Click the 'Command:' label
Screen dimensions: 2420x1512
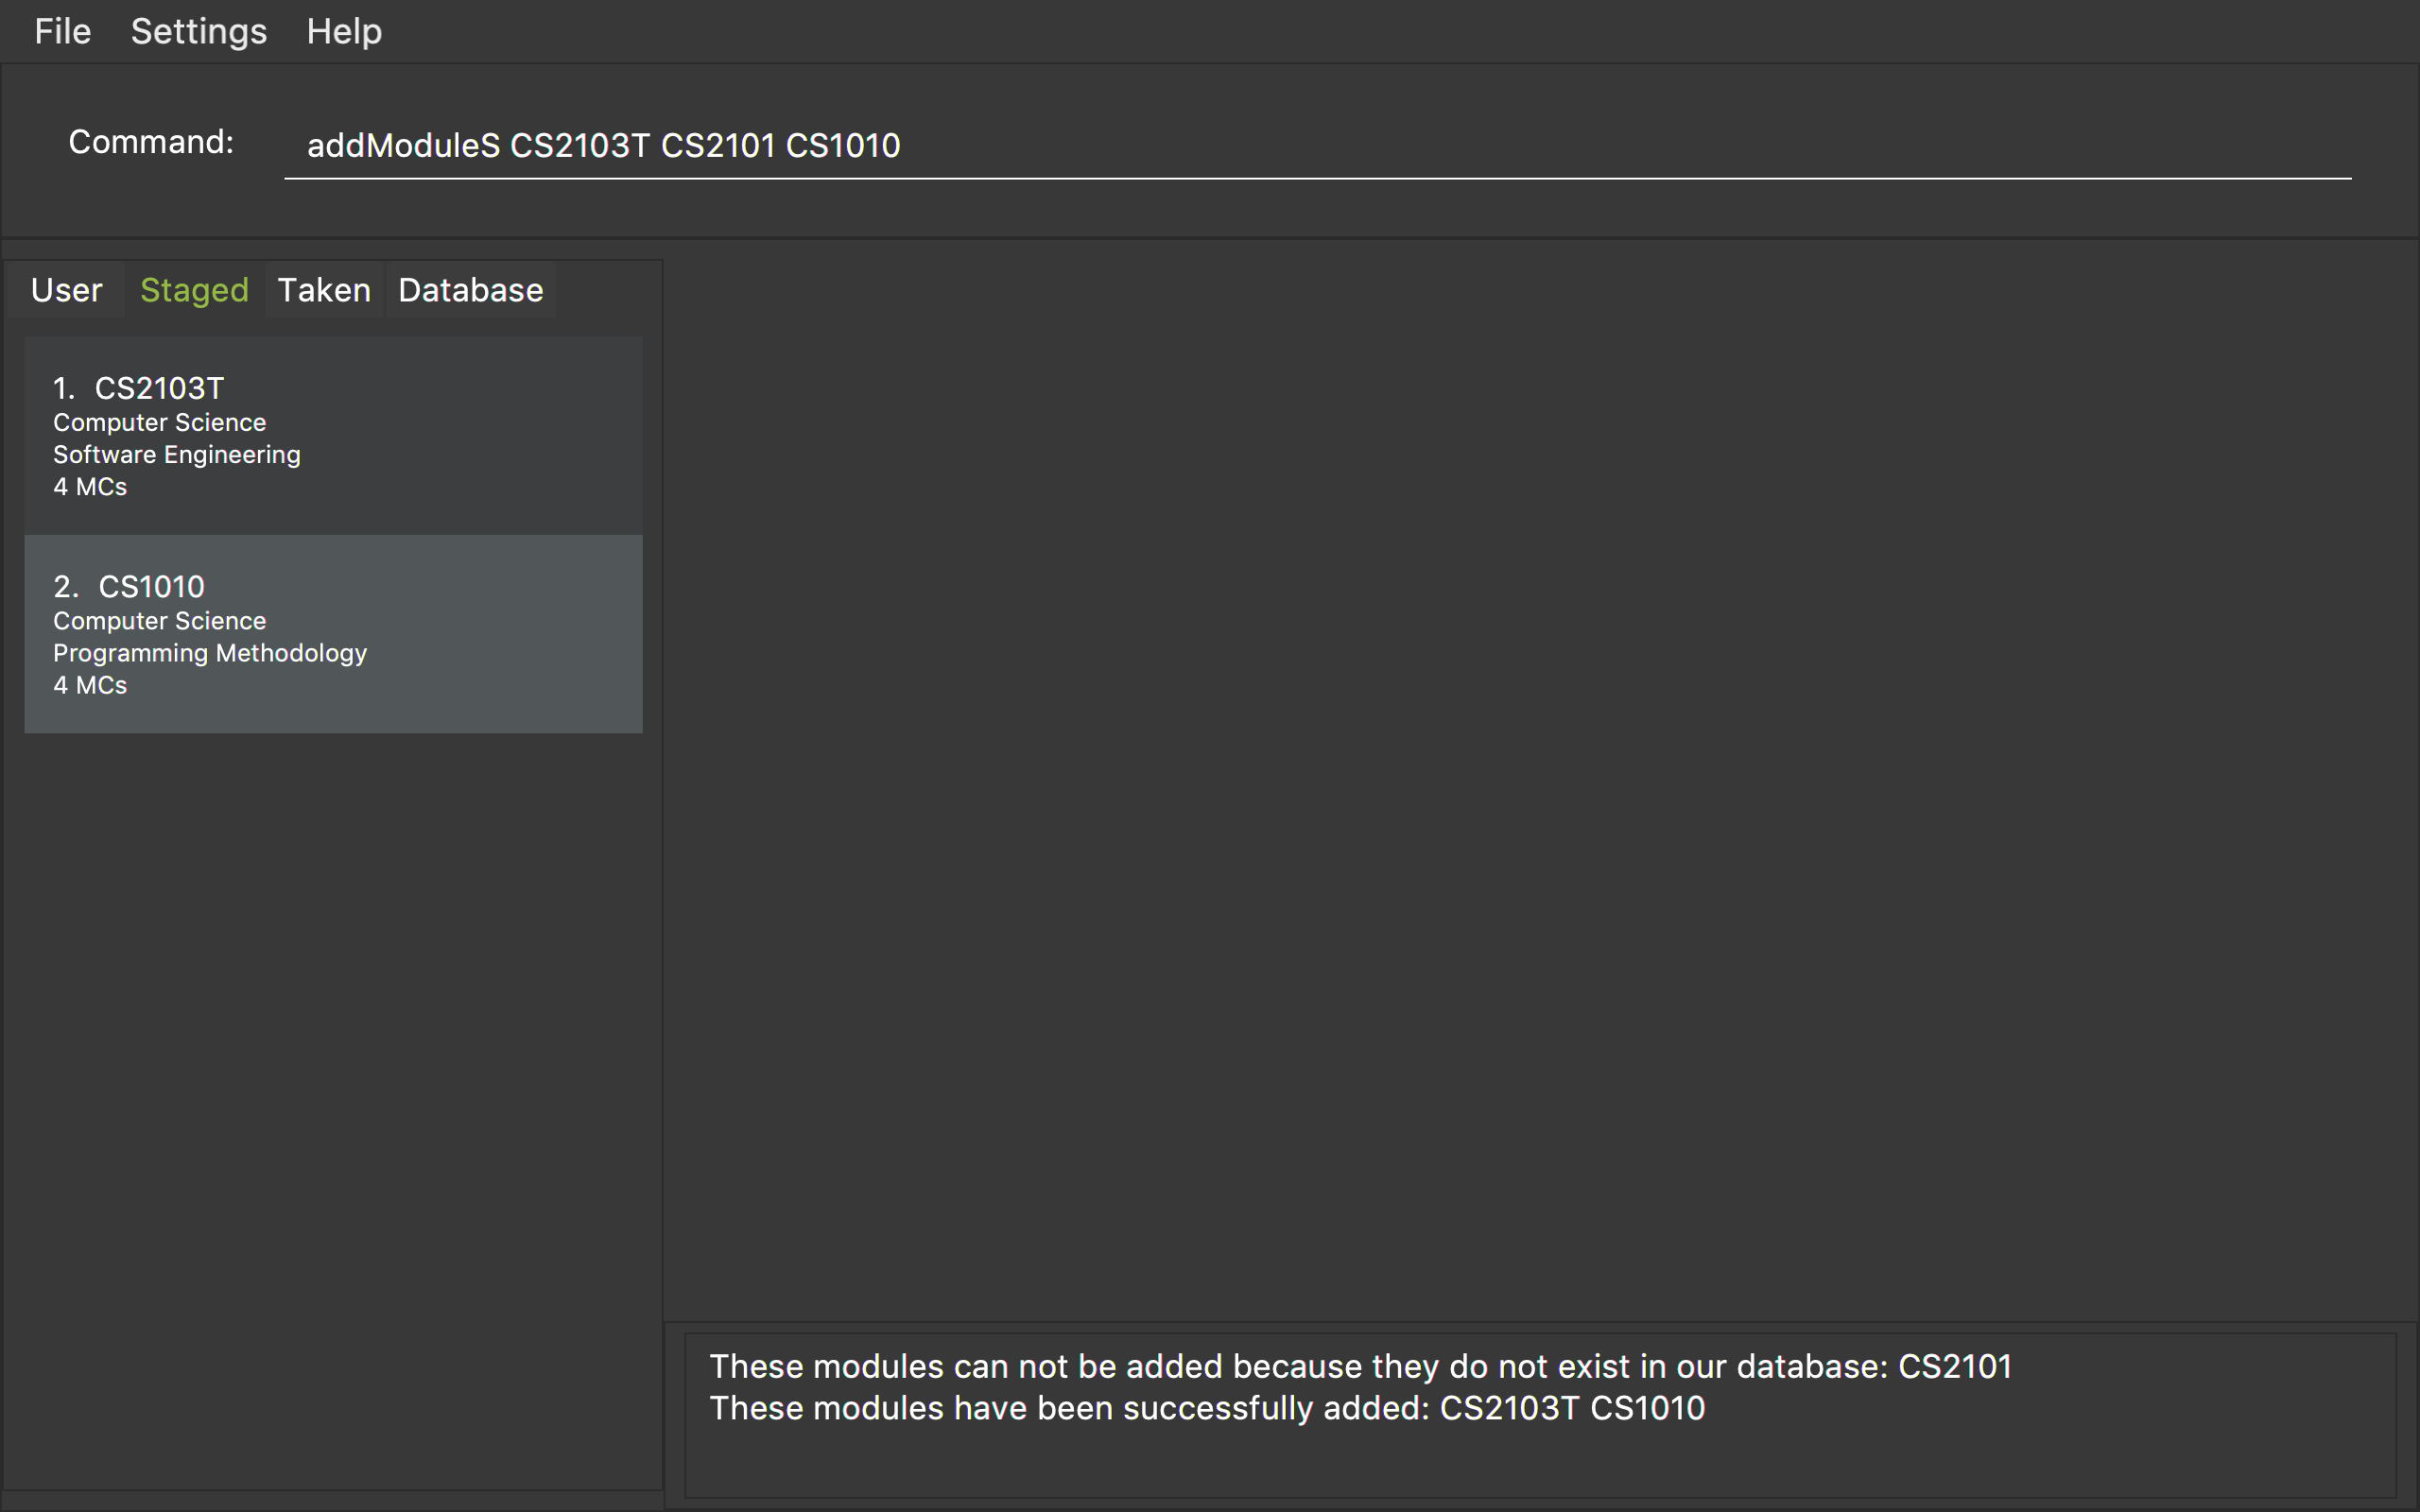pos(151,142)
